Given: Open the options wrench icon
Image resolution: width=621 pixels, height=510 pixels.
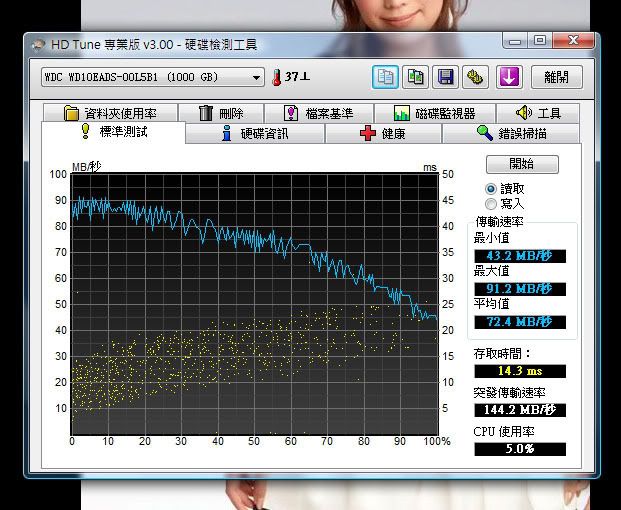Looking at the screenshot, I should pyautogui.click(x=475, y=77).
